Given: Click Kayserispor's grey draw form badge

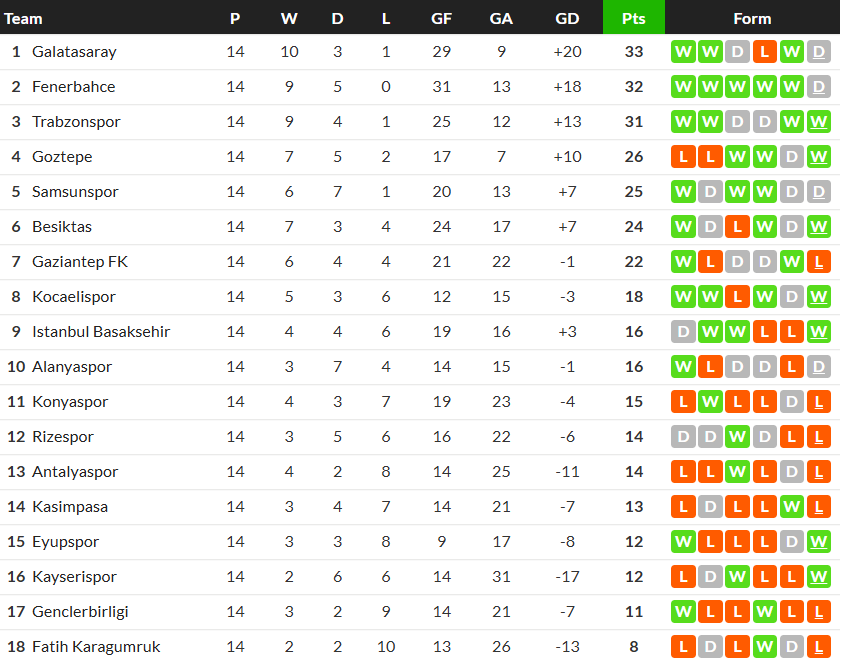Looking at the screenshot, I should pyautogui.click(x=711, y=577).
